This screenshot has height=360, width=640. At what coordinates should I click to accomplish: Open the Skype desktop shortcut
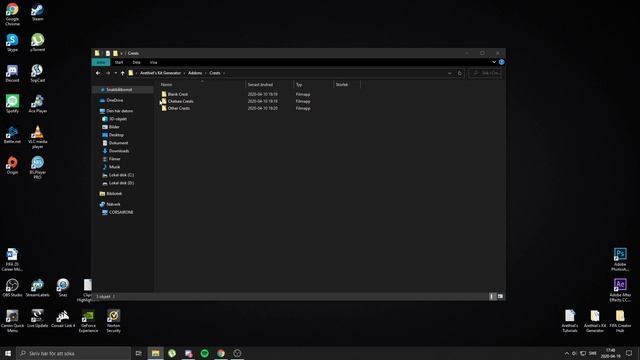[x=12, y=42]
